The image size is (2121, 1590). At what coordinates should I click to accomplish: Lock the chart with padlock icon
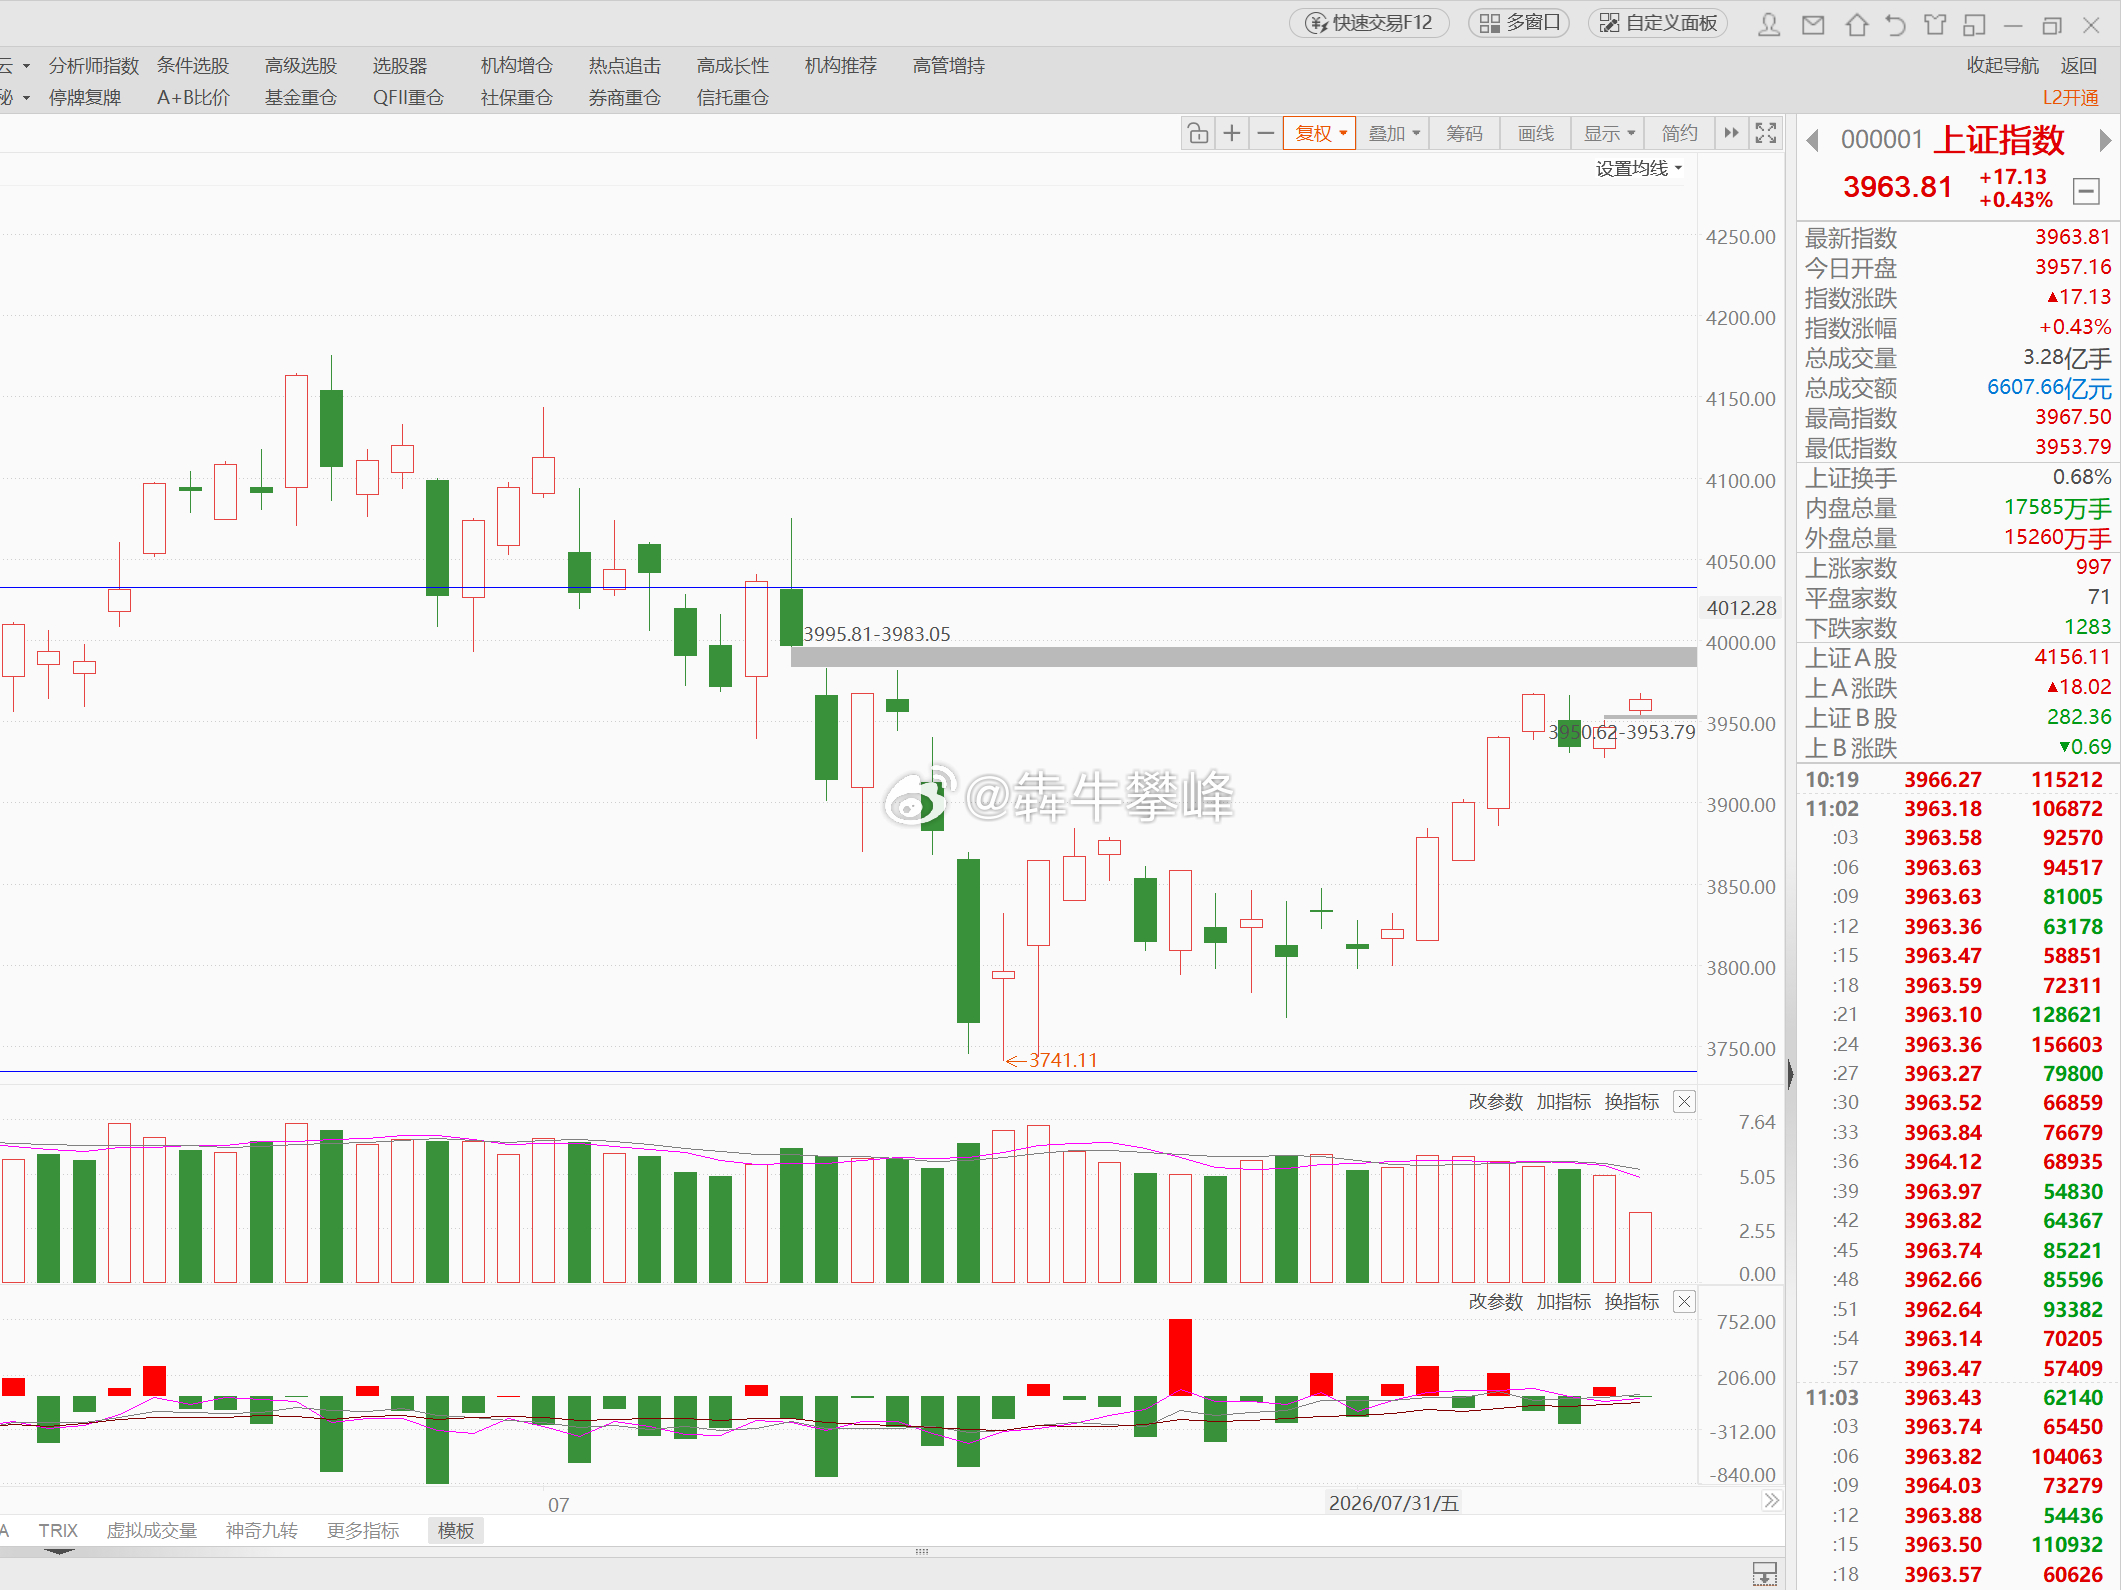(x=1198, y=133)
